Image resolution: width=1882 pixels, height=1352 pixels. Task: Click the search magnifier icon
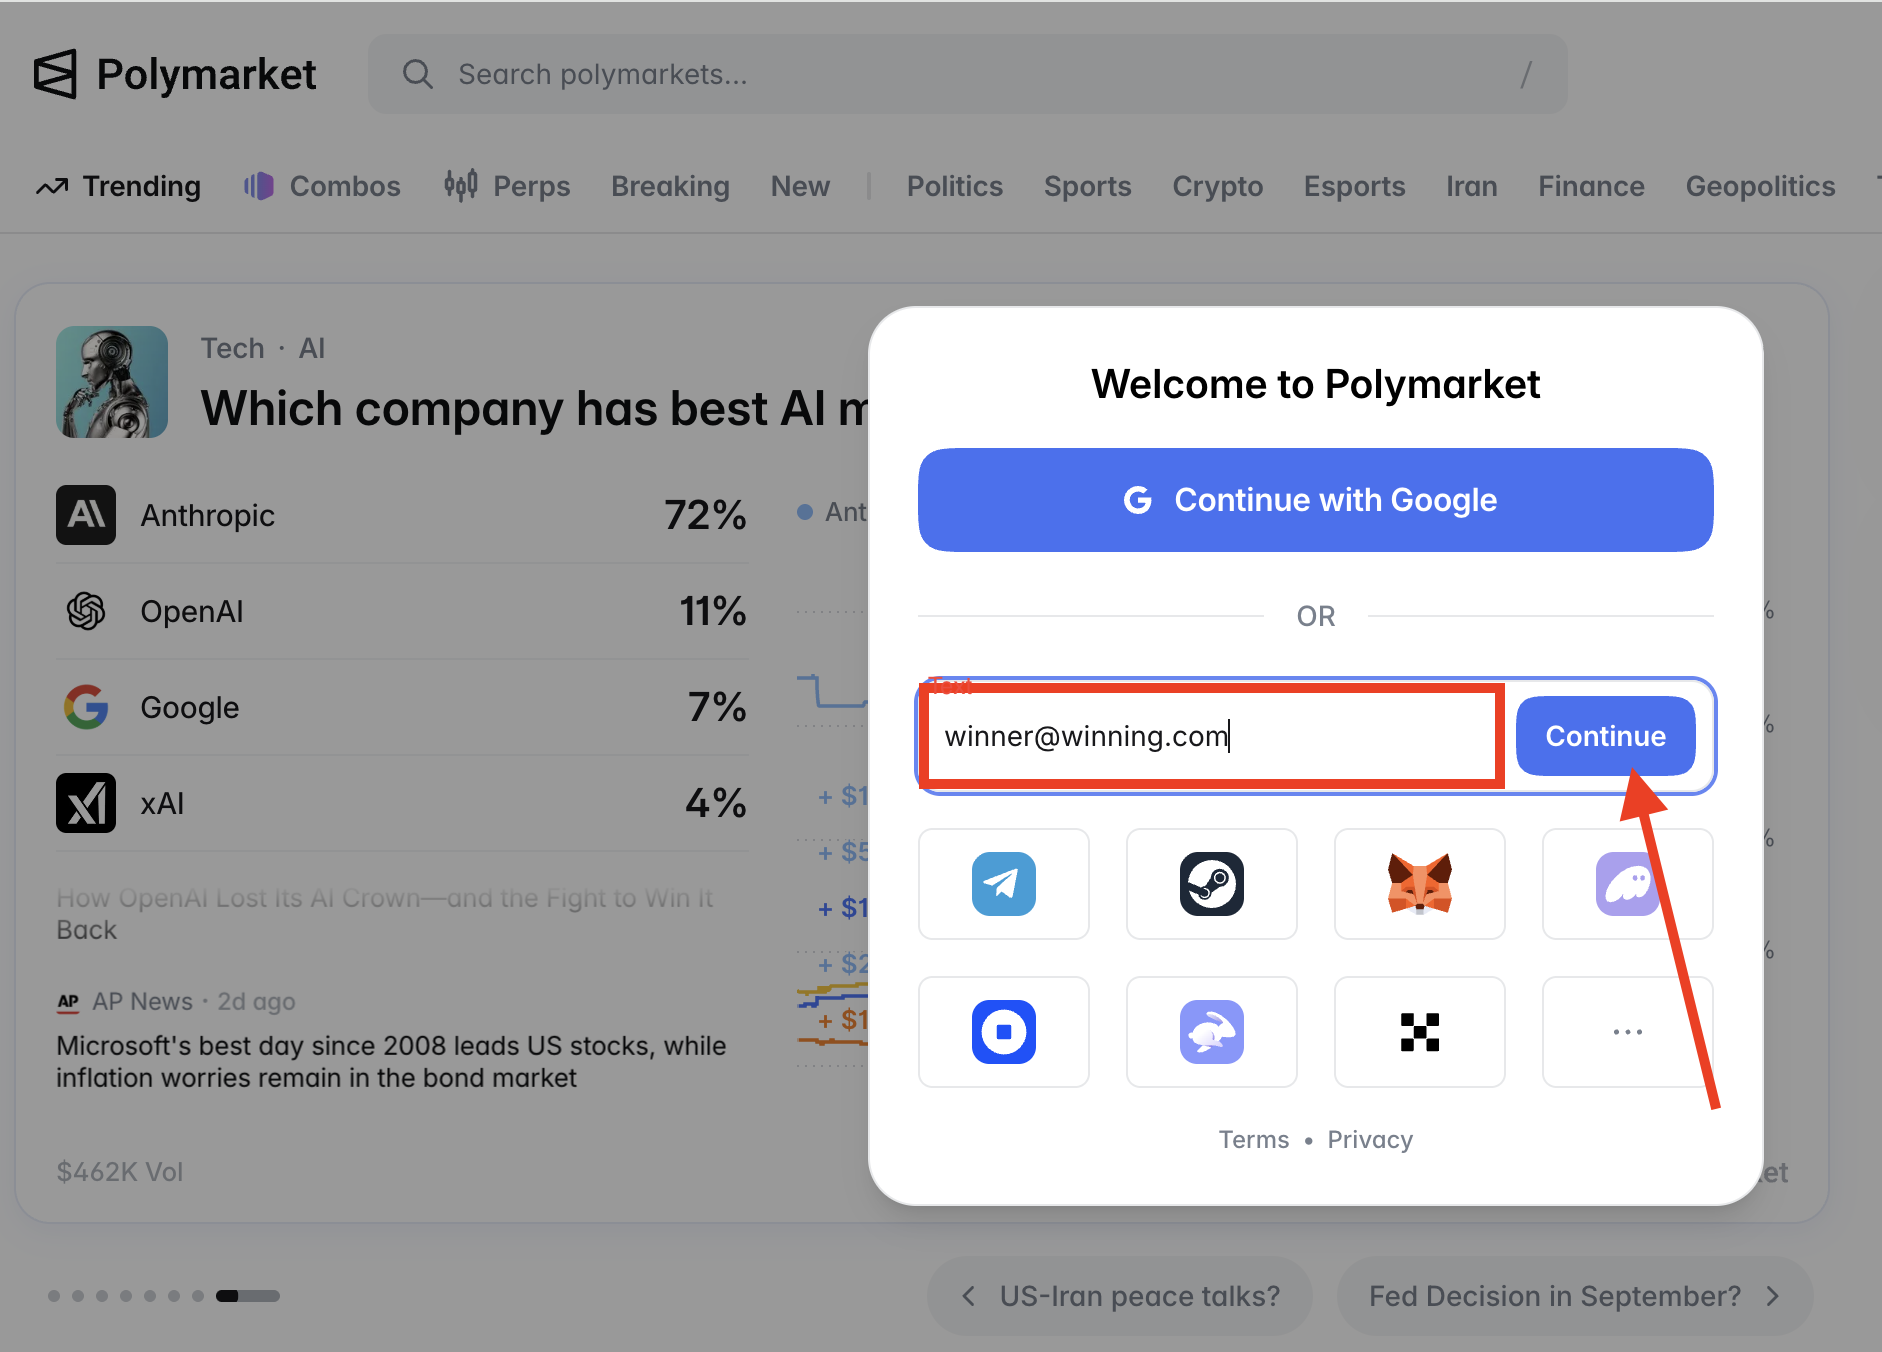click(418, 74)
